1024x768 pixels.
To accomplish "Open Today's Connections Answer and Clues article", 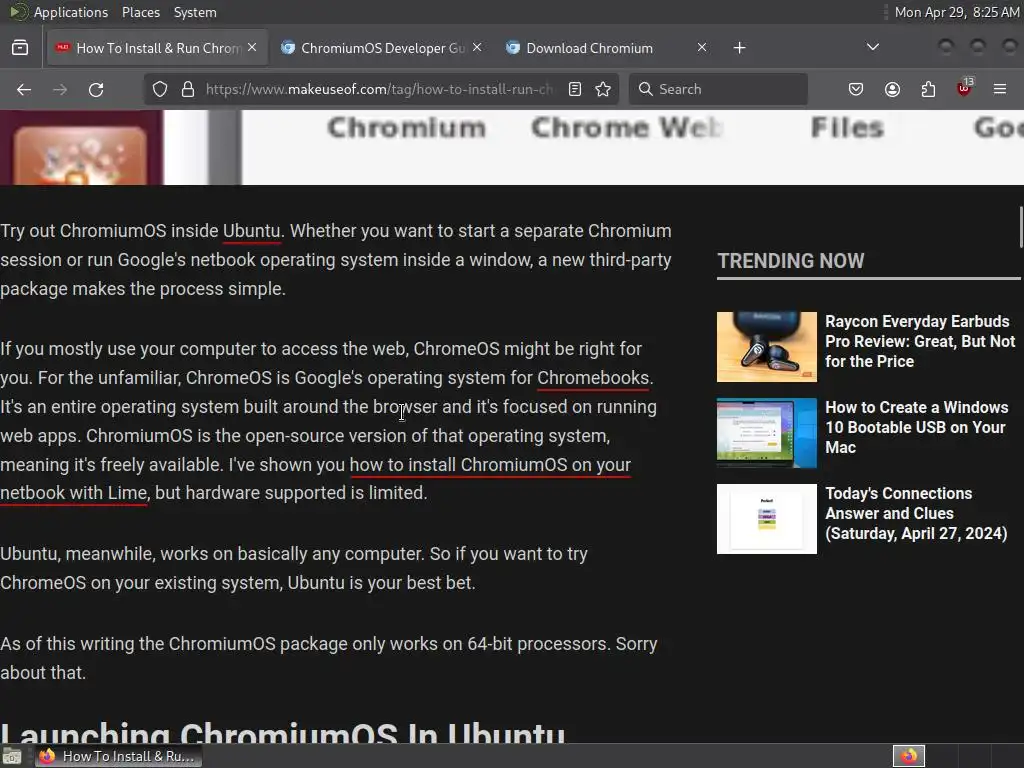I will pos(916,513).
